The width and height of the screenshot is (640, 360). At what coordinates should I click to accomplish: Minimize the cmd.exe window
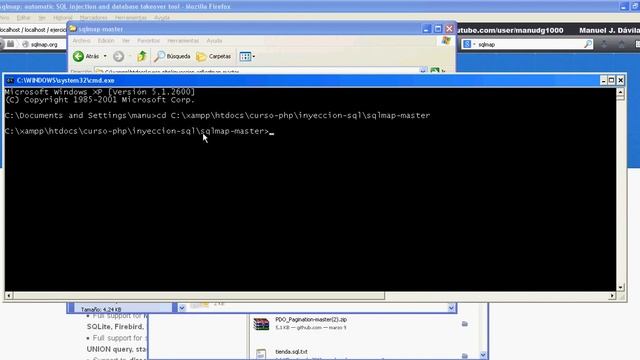click(x=603, y=80)
